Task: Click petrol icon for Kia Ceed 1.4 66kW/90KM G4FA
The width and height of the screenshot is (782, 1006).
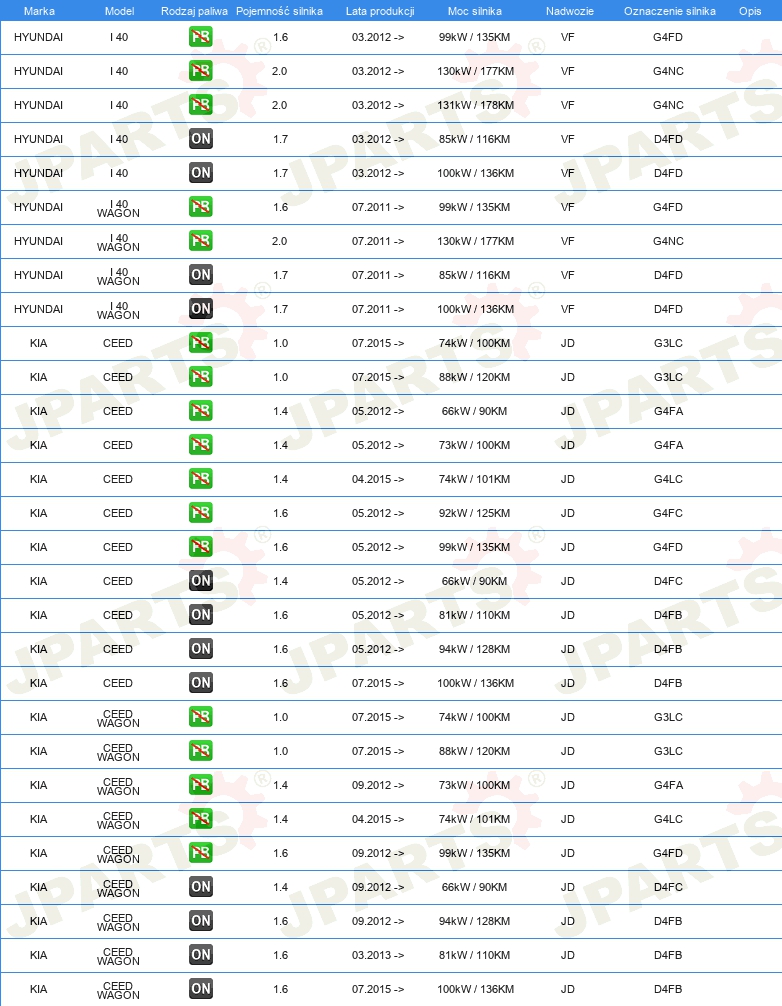Action: tap(201, 411)
